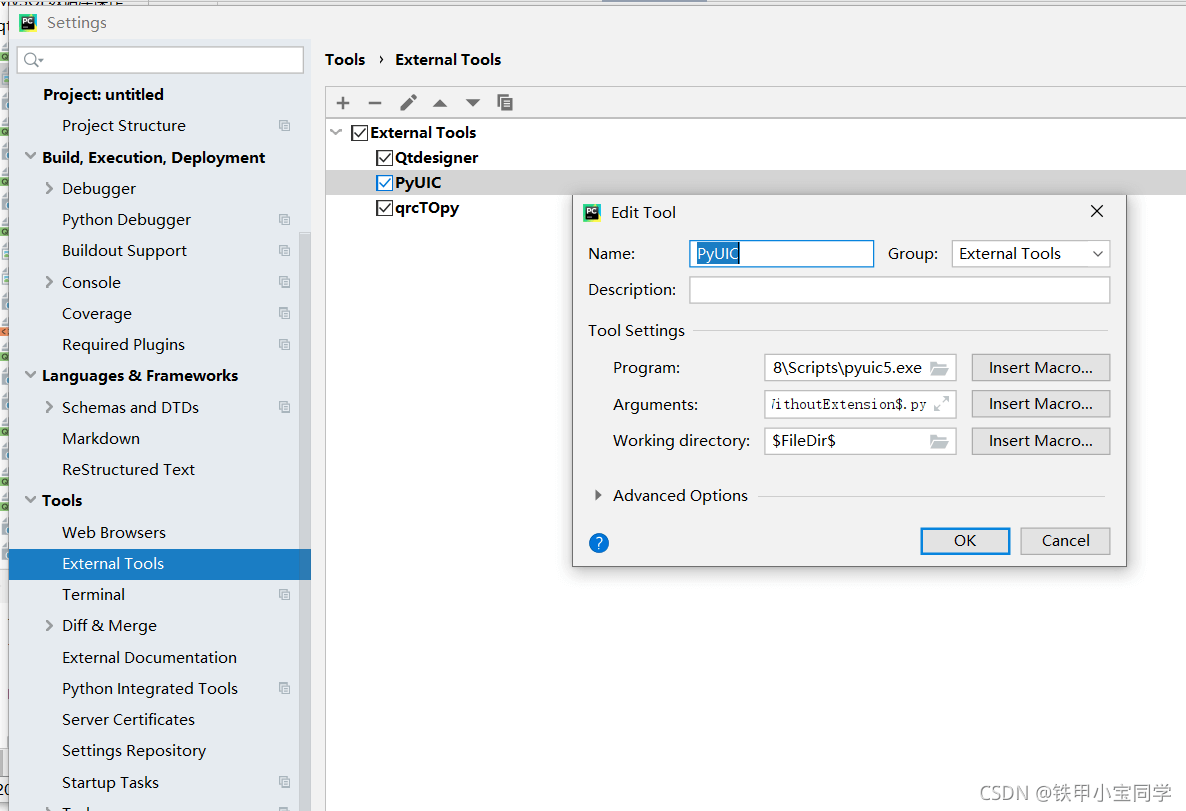Select Terminal in the settings tree
The image size is (1186, 811).
coord(93,594)
